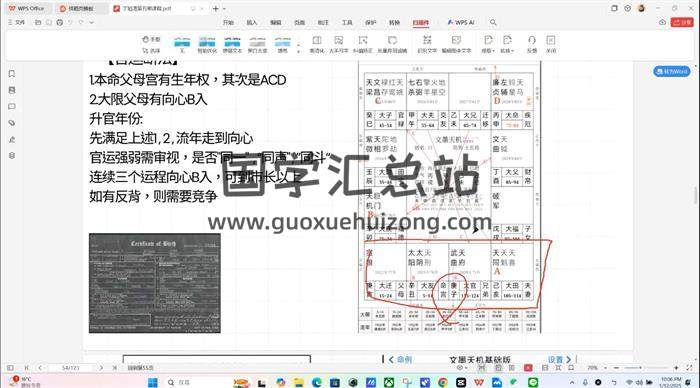Viewport: 700px width, 388px height.
Task: Switch to the WPS Office home tab
Action: tap(27, 8)
